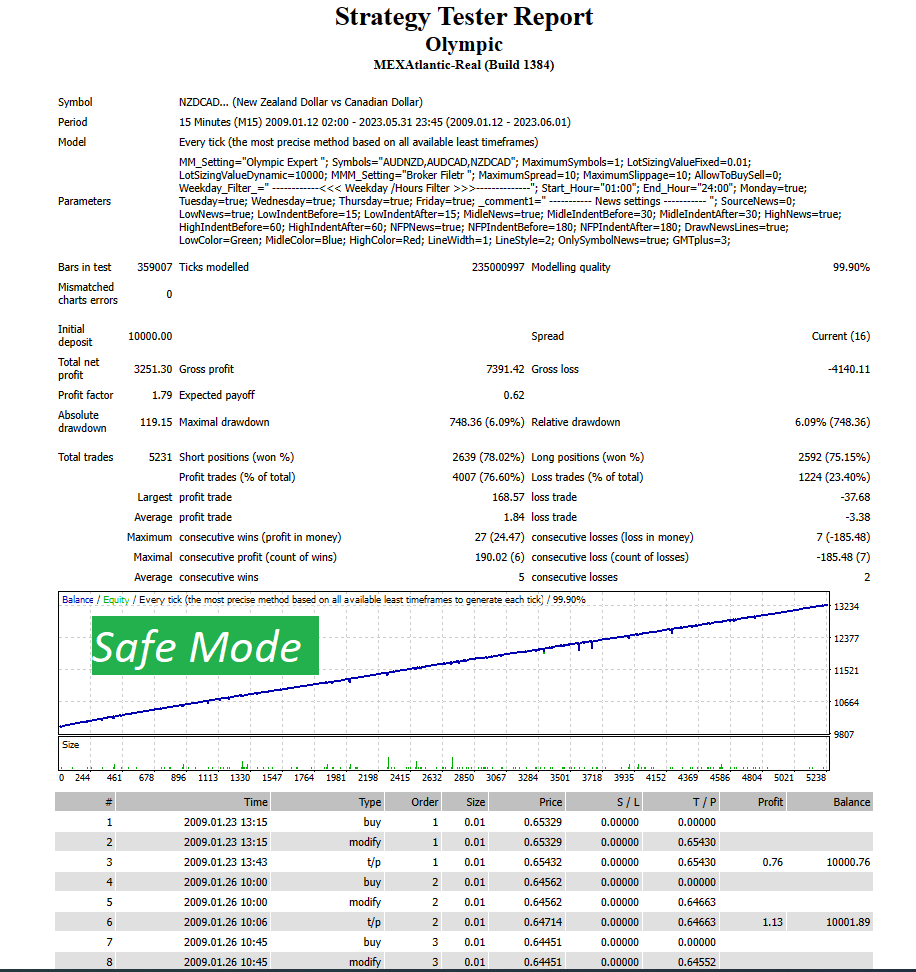Click the balance value 10001.89

pyautogui.click(x=848, y=922)
